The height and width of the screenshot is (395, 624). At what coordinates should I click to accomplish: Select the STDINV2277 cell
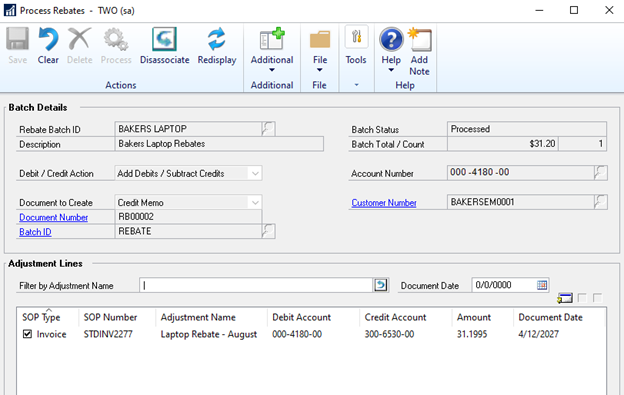coord(108,334)
